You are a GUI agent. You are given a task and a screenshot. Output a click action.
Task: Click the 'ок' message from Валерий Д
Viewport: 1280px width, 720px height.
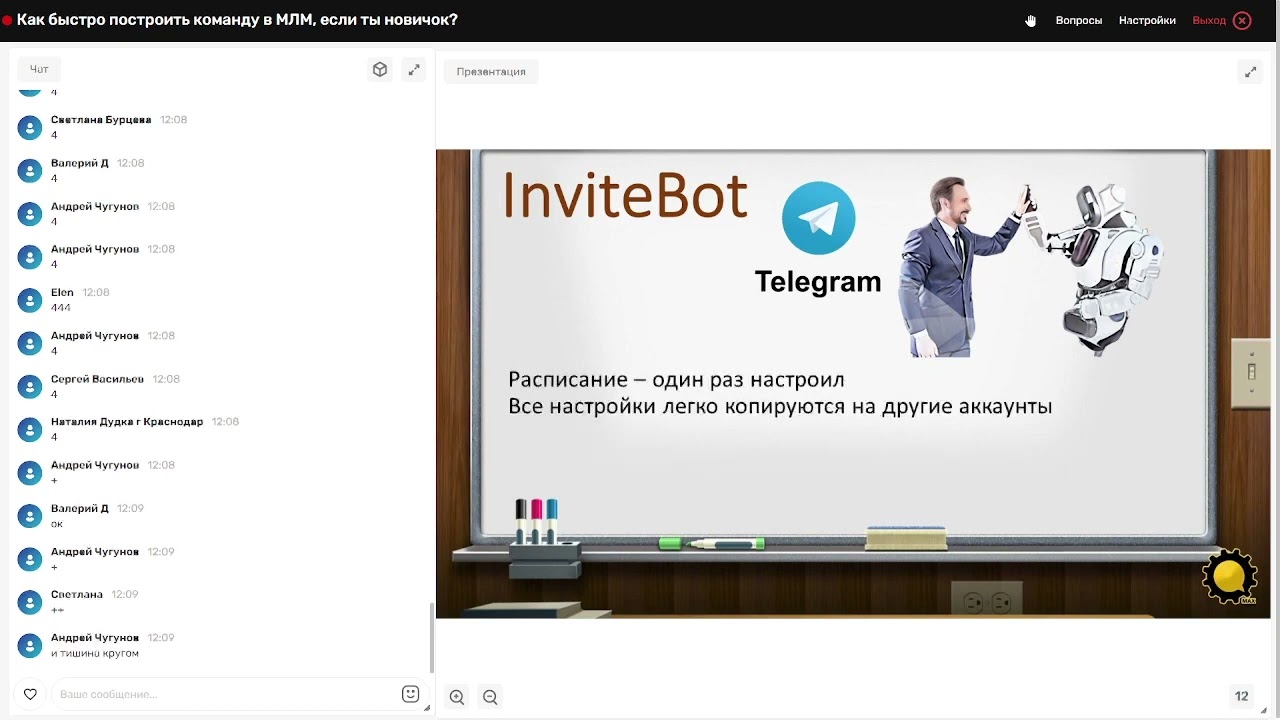57,524
